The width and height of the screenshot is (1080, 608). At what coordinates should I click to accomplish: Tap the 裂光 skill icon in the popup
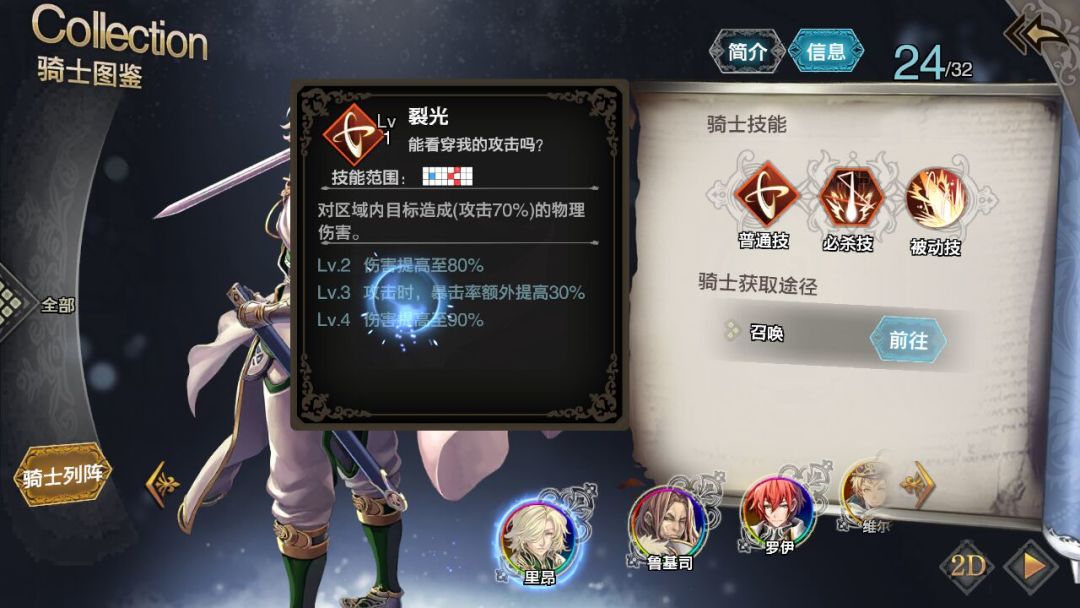point(354,134)
